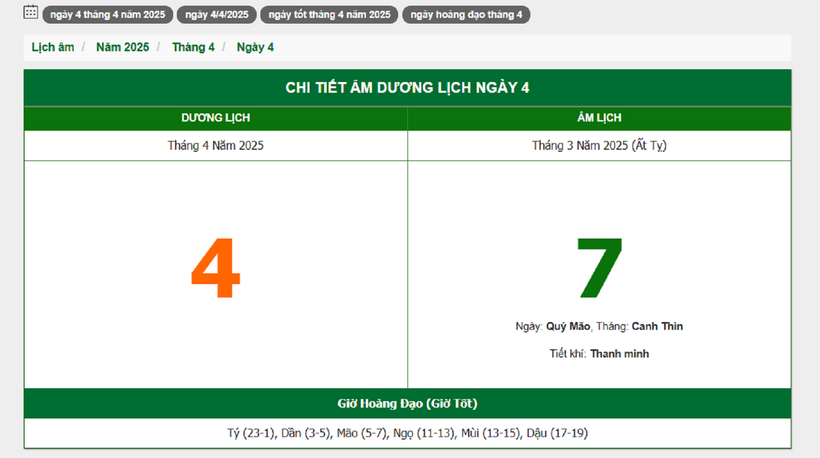Click 'Tháng 4 Năm 2025' solar month text
820x458 pixels.
click(216, 145)
